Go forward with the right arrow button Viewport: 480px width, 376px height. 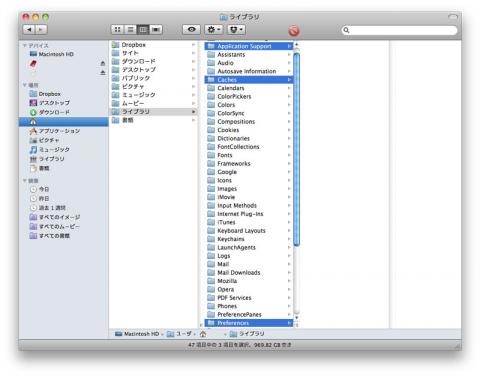(x=41, y=29)
